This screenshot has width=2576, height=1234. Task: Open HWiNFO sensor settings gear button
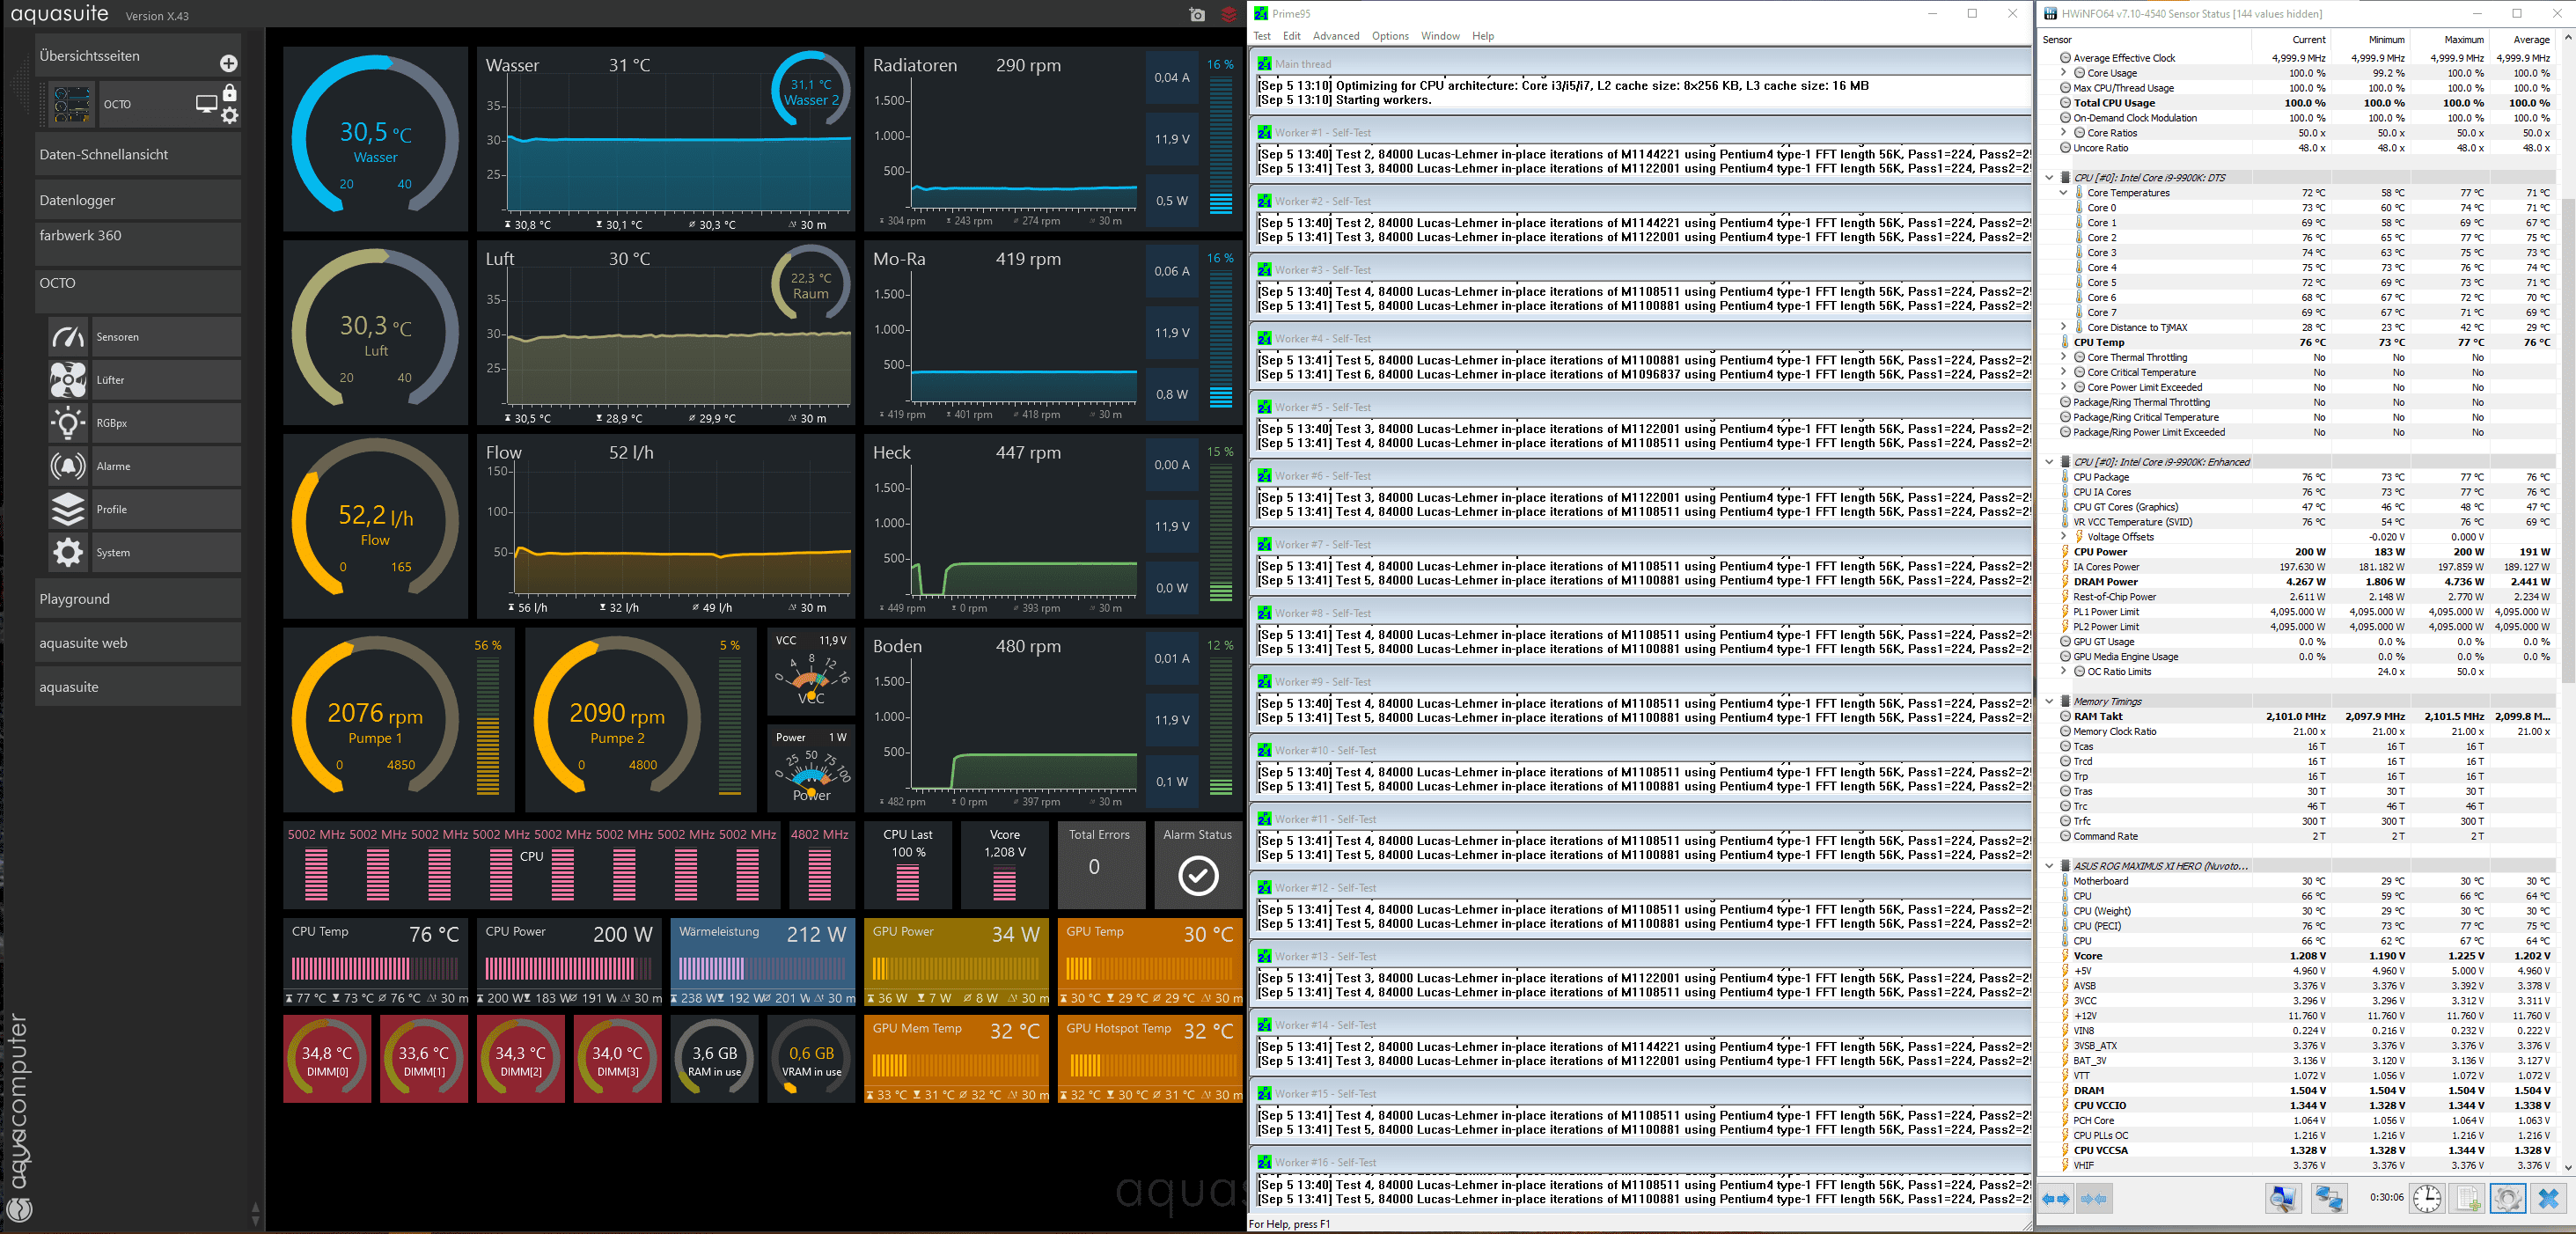pyautogui.click(x=2507, y=1198)
